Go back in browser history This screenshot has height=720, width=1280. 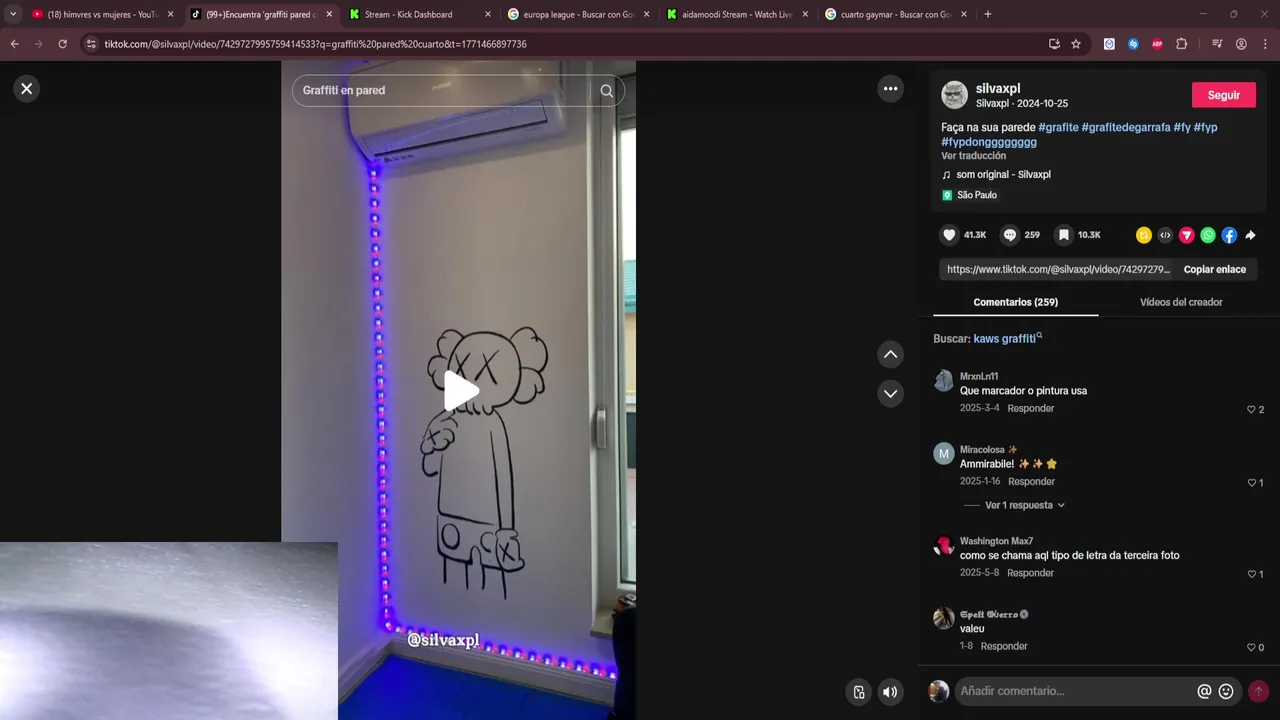tap(15, 44)
